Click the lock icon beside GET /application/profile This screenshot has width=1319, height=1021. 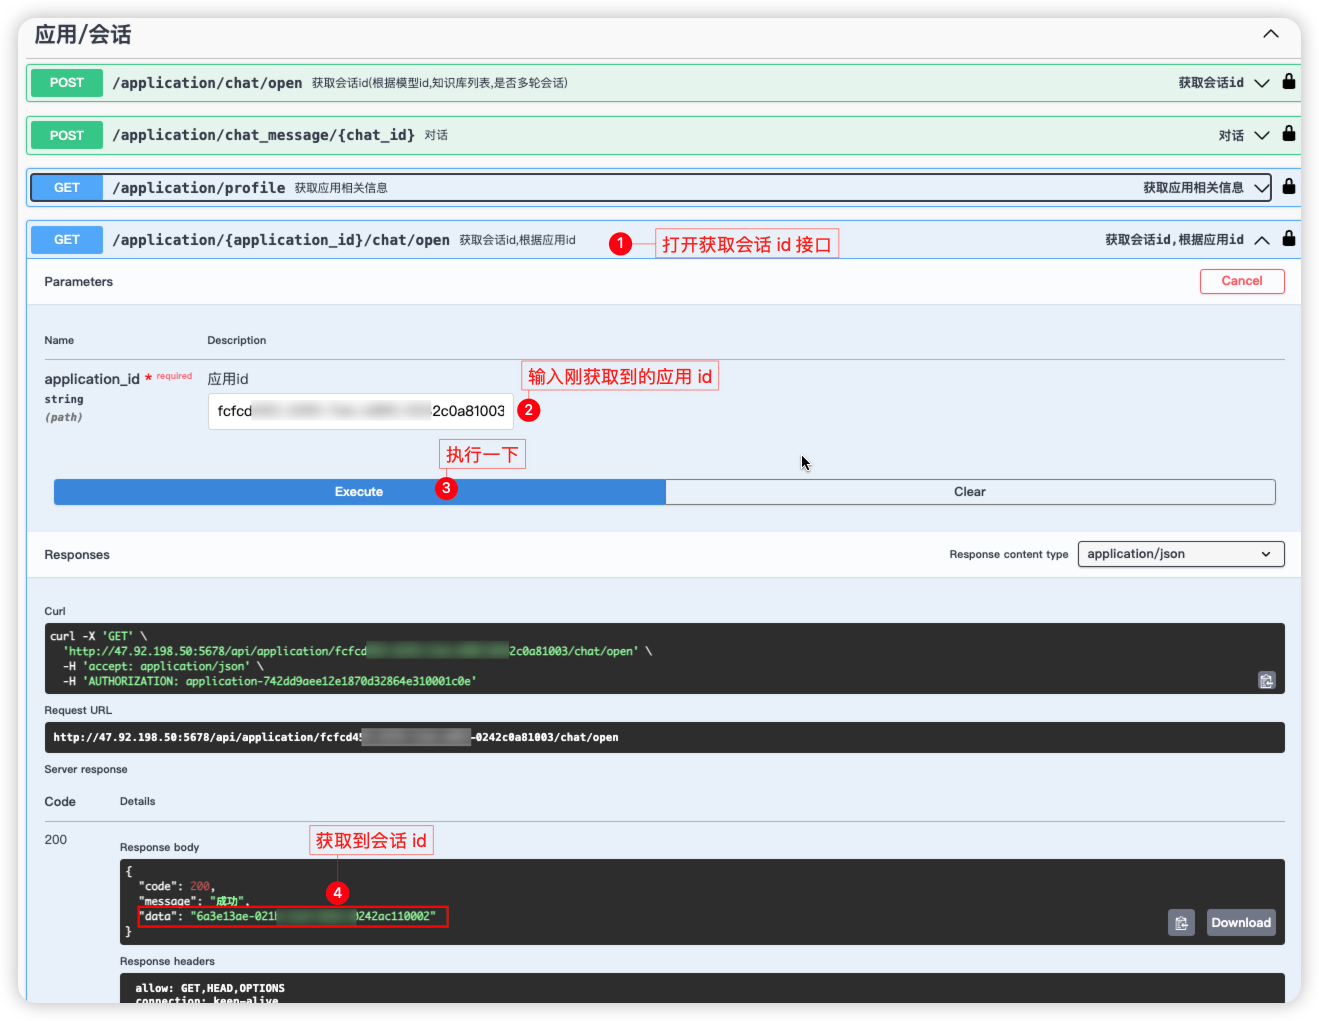click(1288, 187)
